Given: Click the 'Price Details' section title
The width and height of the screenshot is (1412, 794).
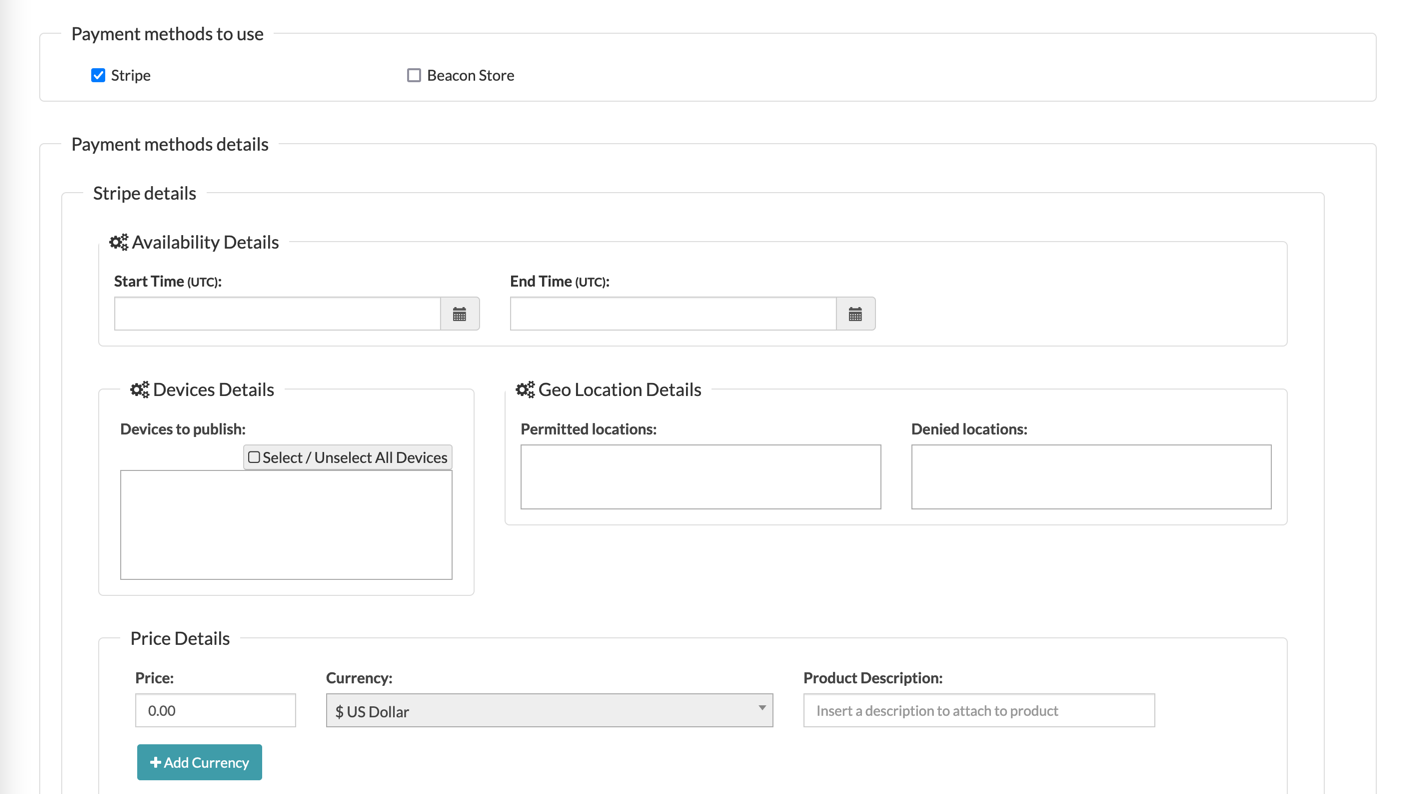Looking at the screenshot, I should pos(180,638).
